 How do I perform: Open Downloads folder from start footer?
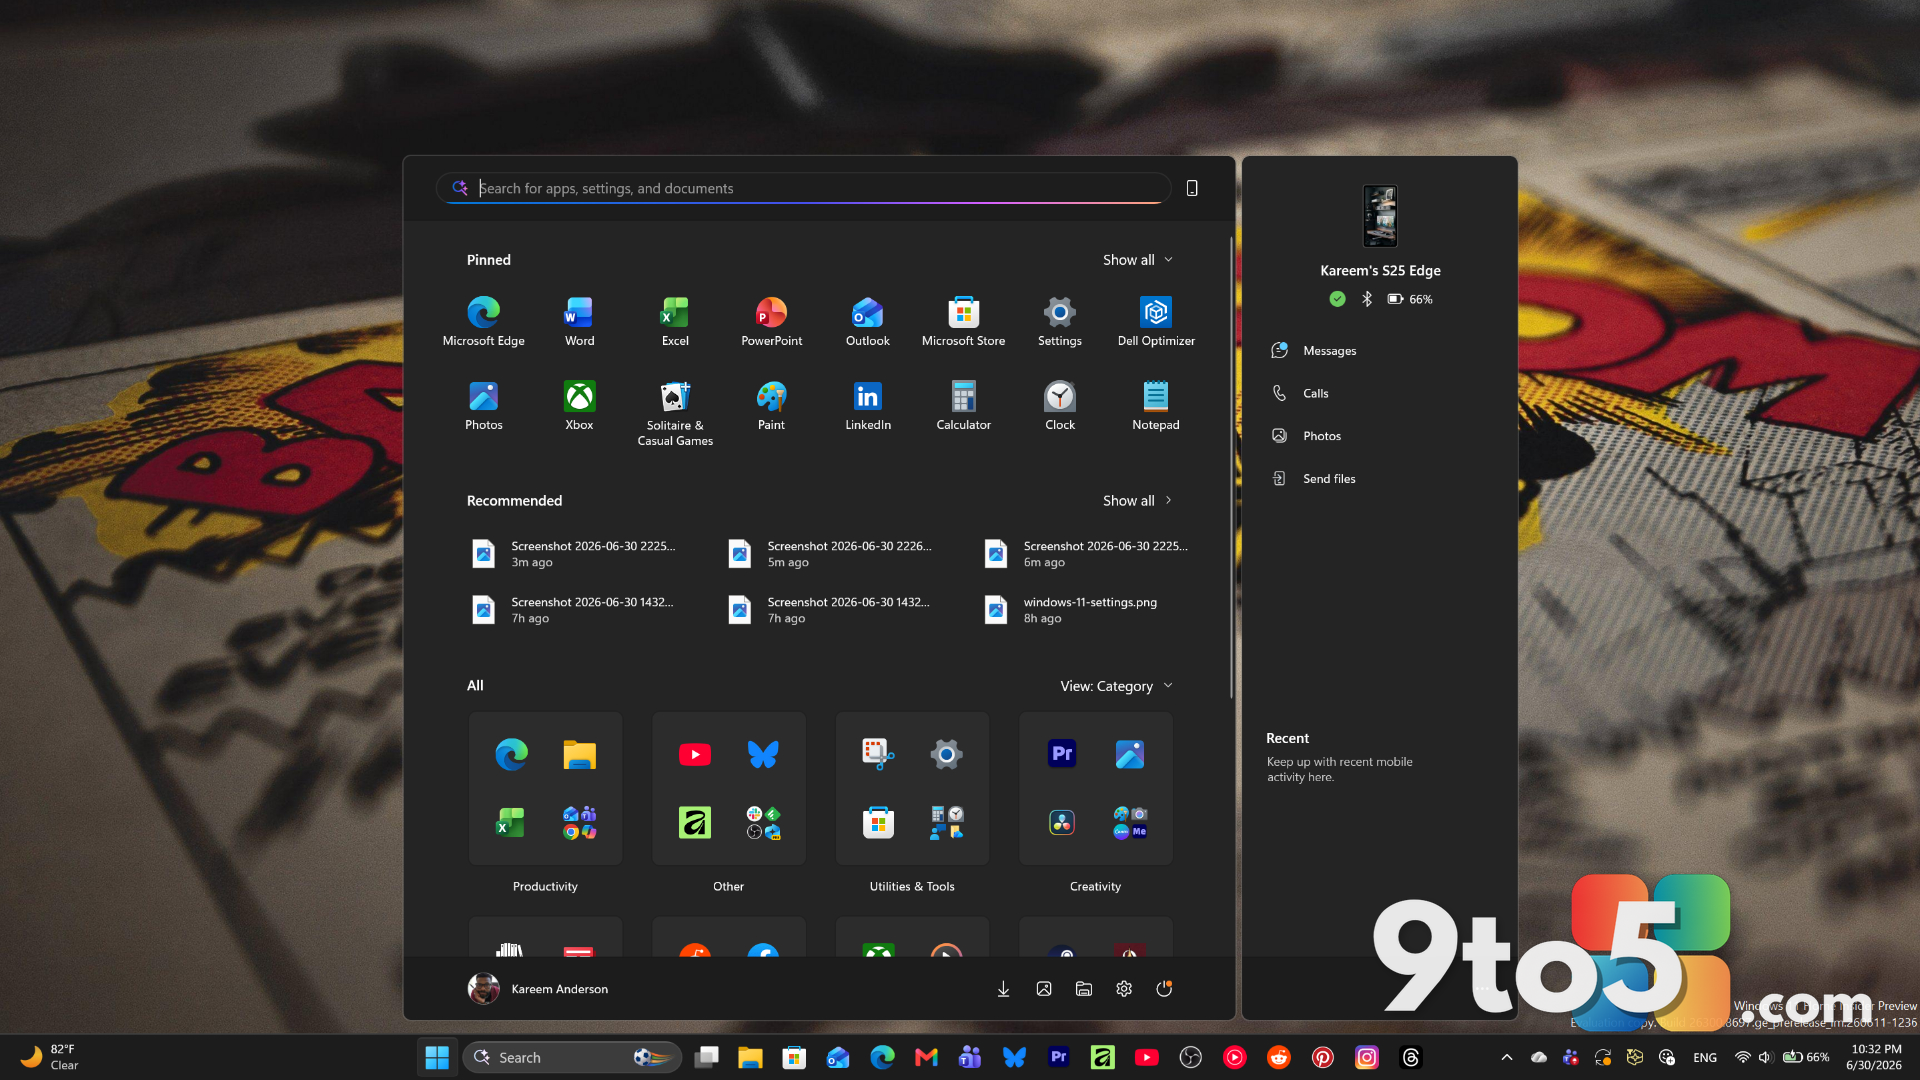pos(1003,989)
